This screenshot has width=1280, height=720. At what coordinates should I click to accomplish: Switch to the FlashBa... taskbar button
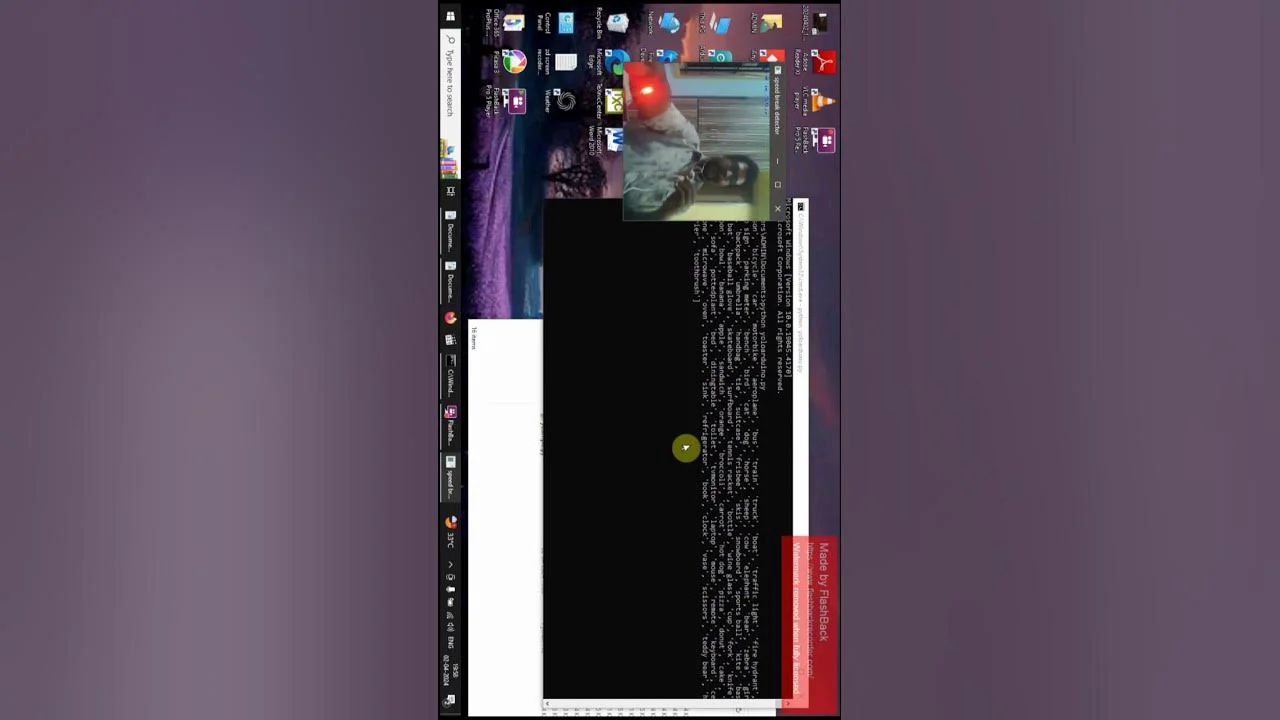pos(450,425)
